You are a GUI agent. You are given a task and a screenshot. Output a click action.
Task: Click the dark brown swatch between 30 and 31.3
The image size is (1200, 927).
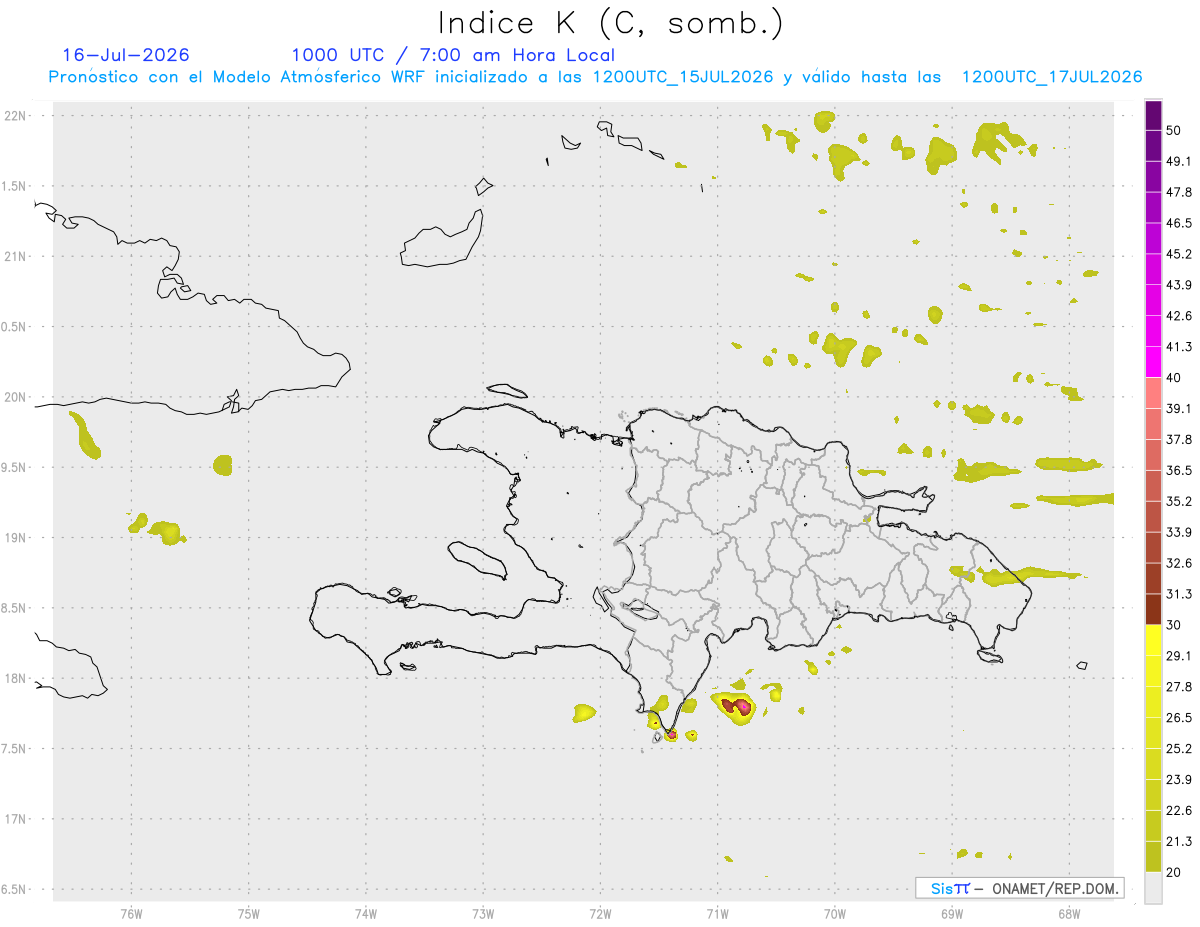coord(1154,609)
